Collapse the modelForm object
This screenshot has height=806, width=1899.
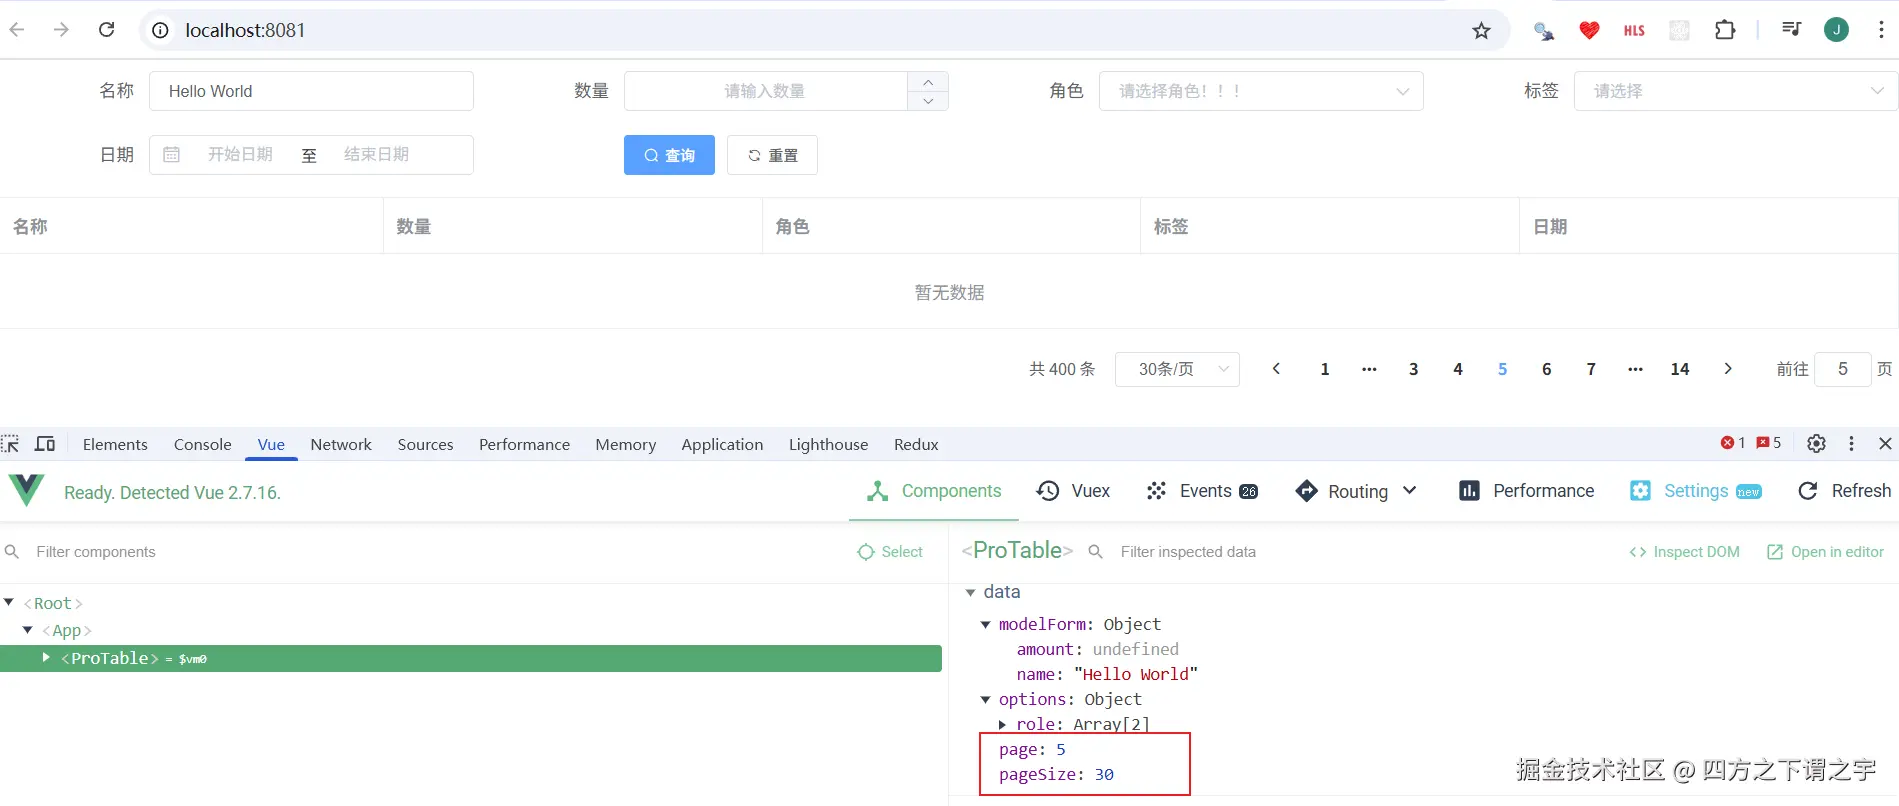tap(985, 624)
